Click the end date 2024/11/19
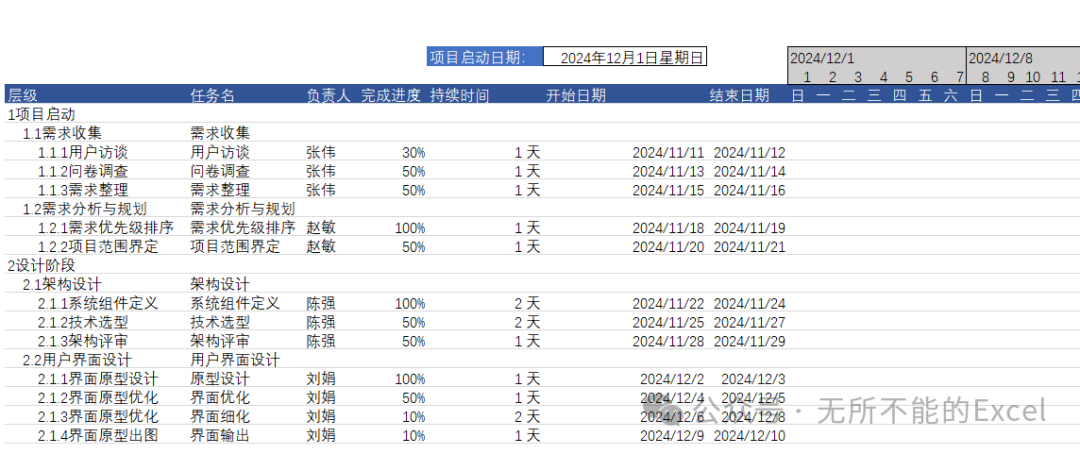Image resolution: width=1080 pixels, height=454 pixels. (749, 228)
